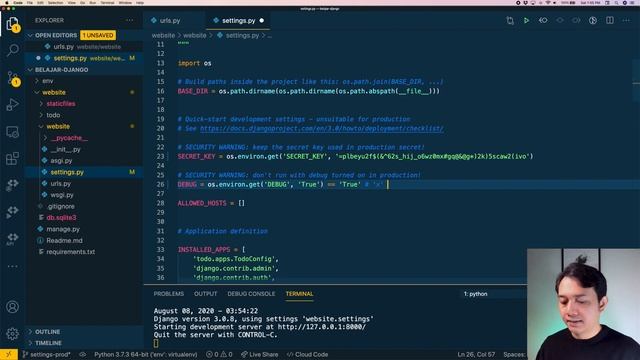This screenshot has width=640, height=360.
Task: Select settings.py under Open Editors
Action: point(84,58)
